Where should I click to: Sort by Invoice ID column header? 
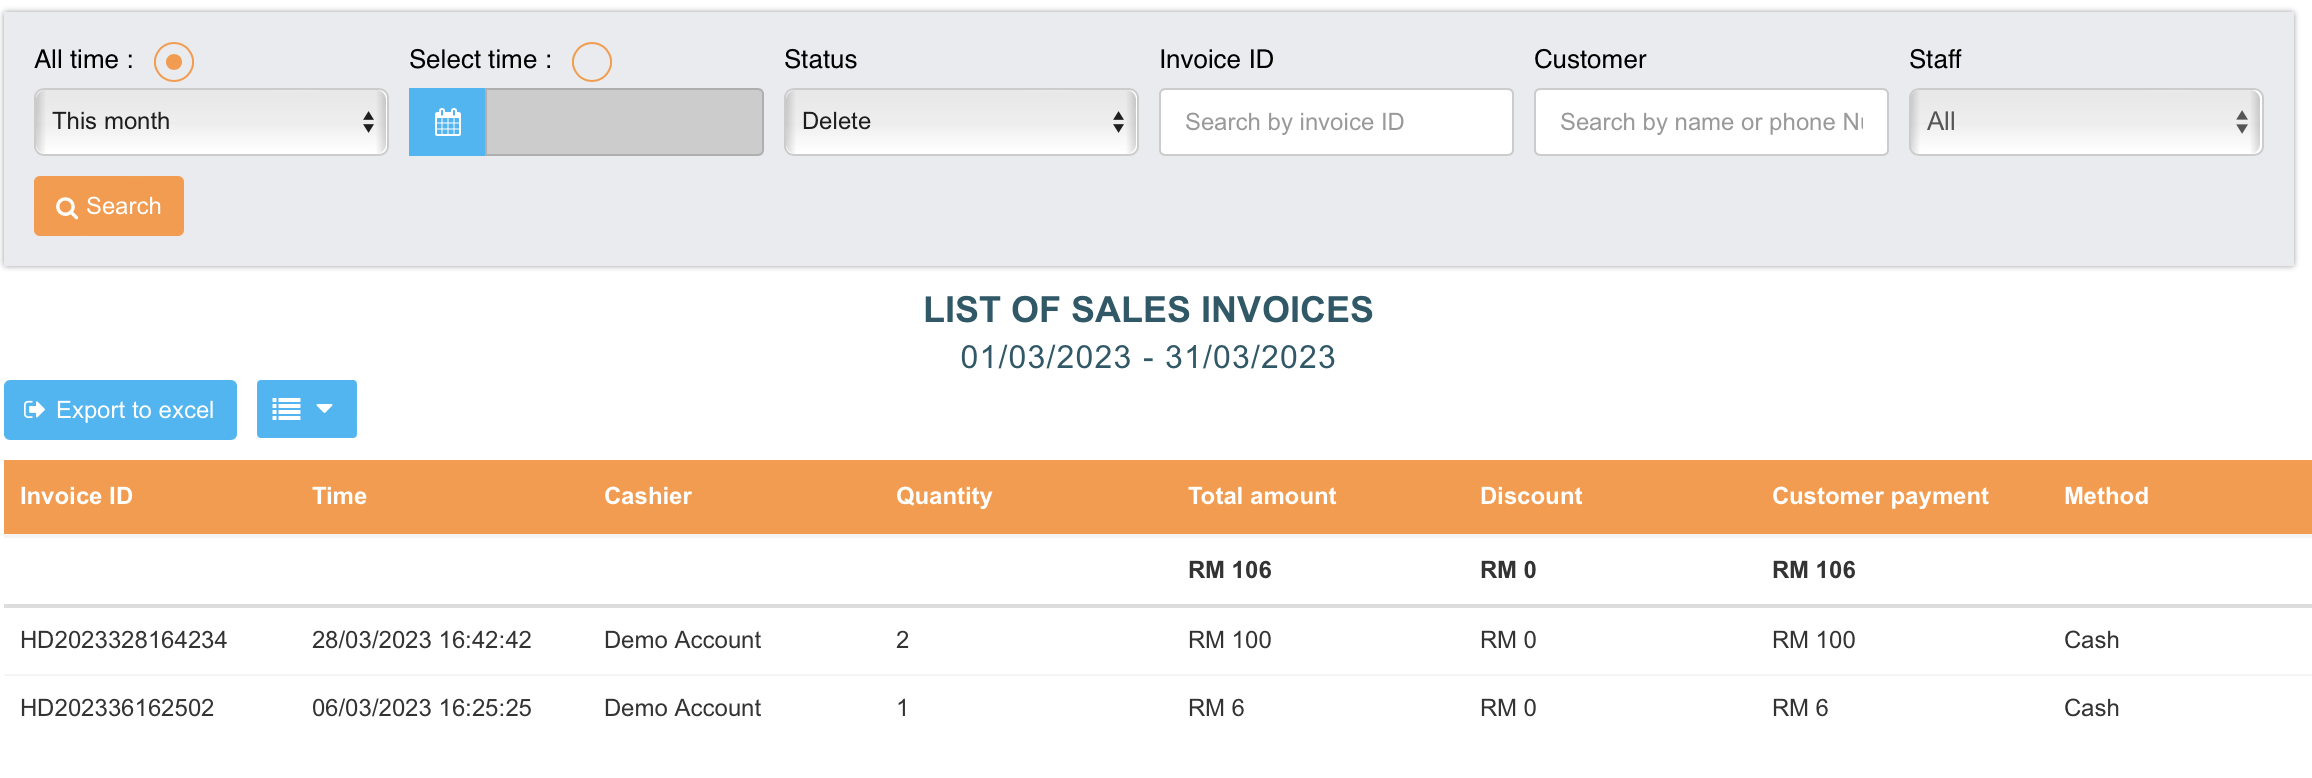pyautogui.click(x=76, y=496)
